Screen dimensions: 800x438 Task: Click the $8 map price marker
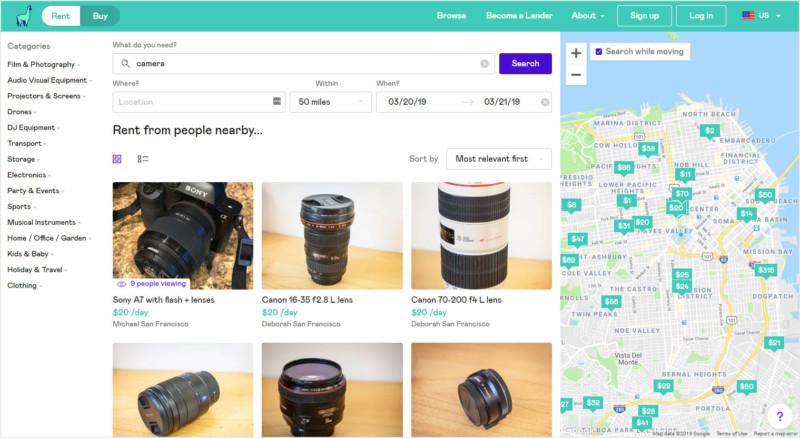[571, 205]
